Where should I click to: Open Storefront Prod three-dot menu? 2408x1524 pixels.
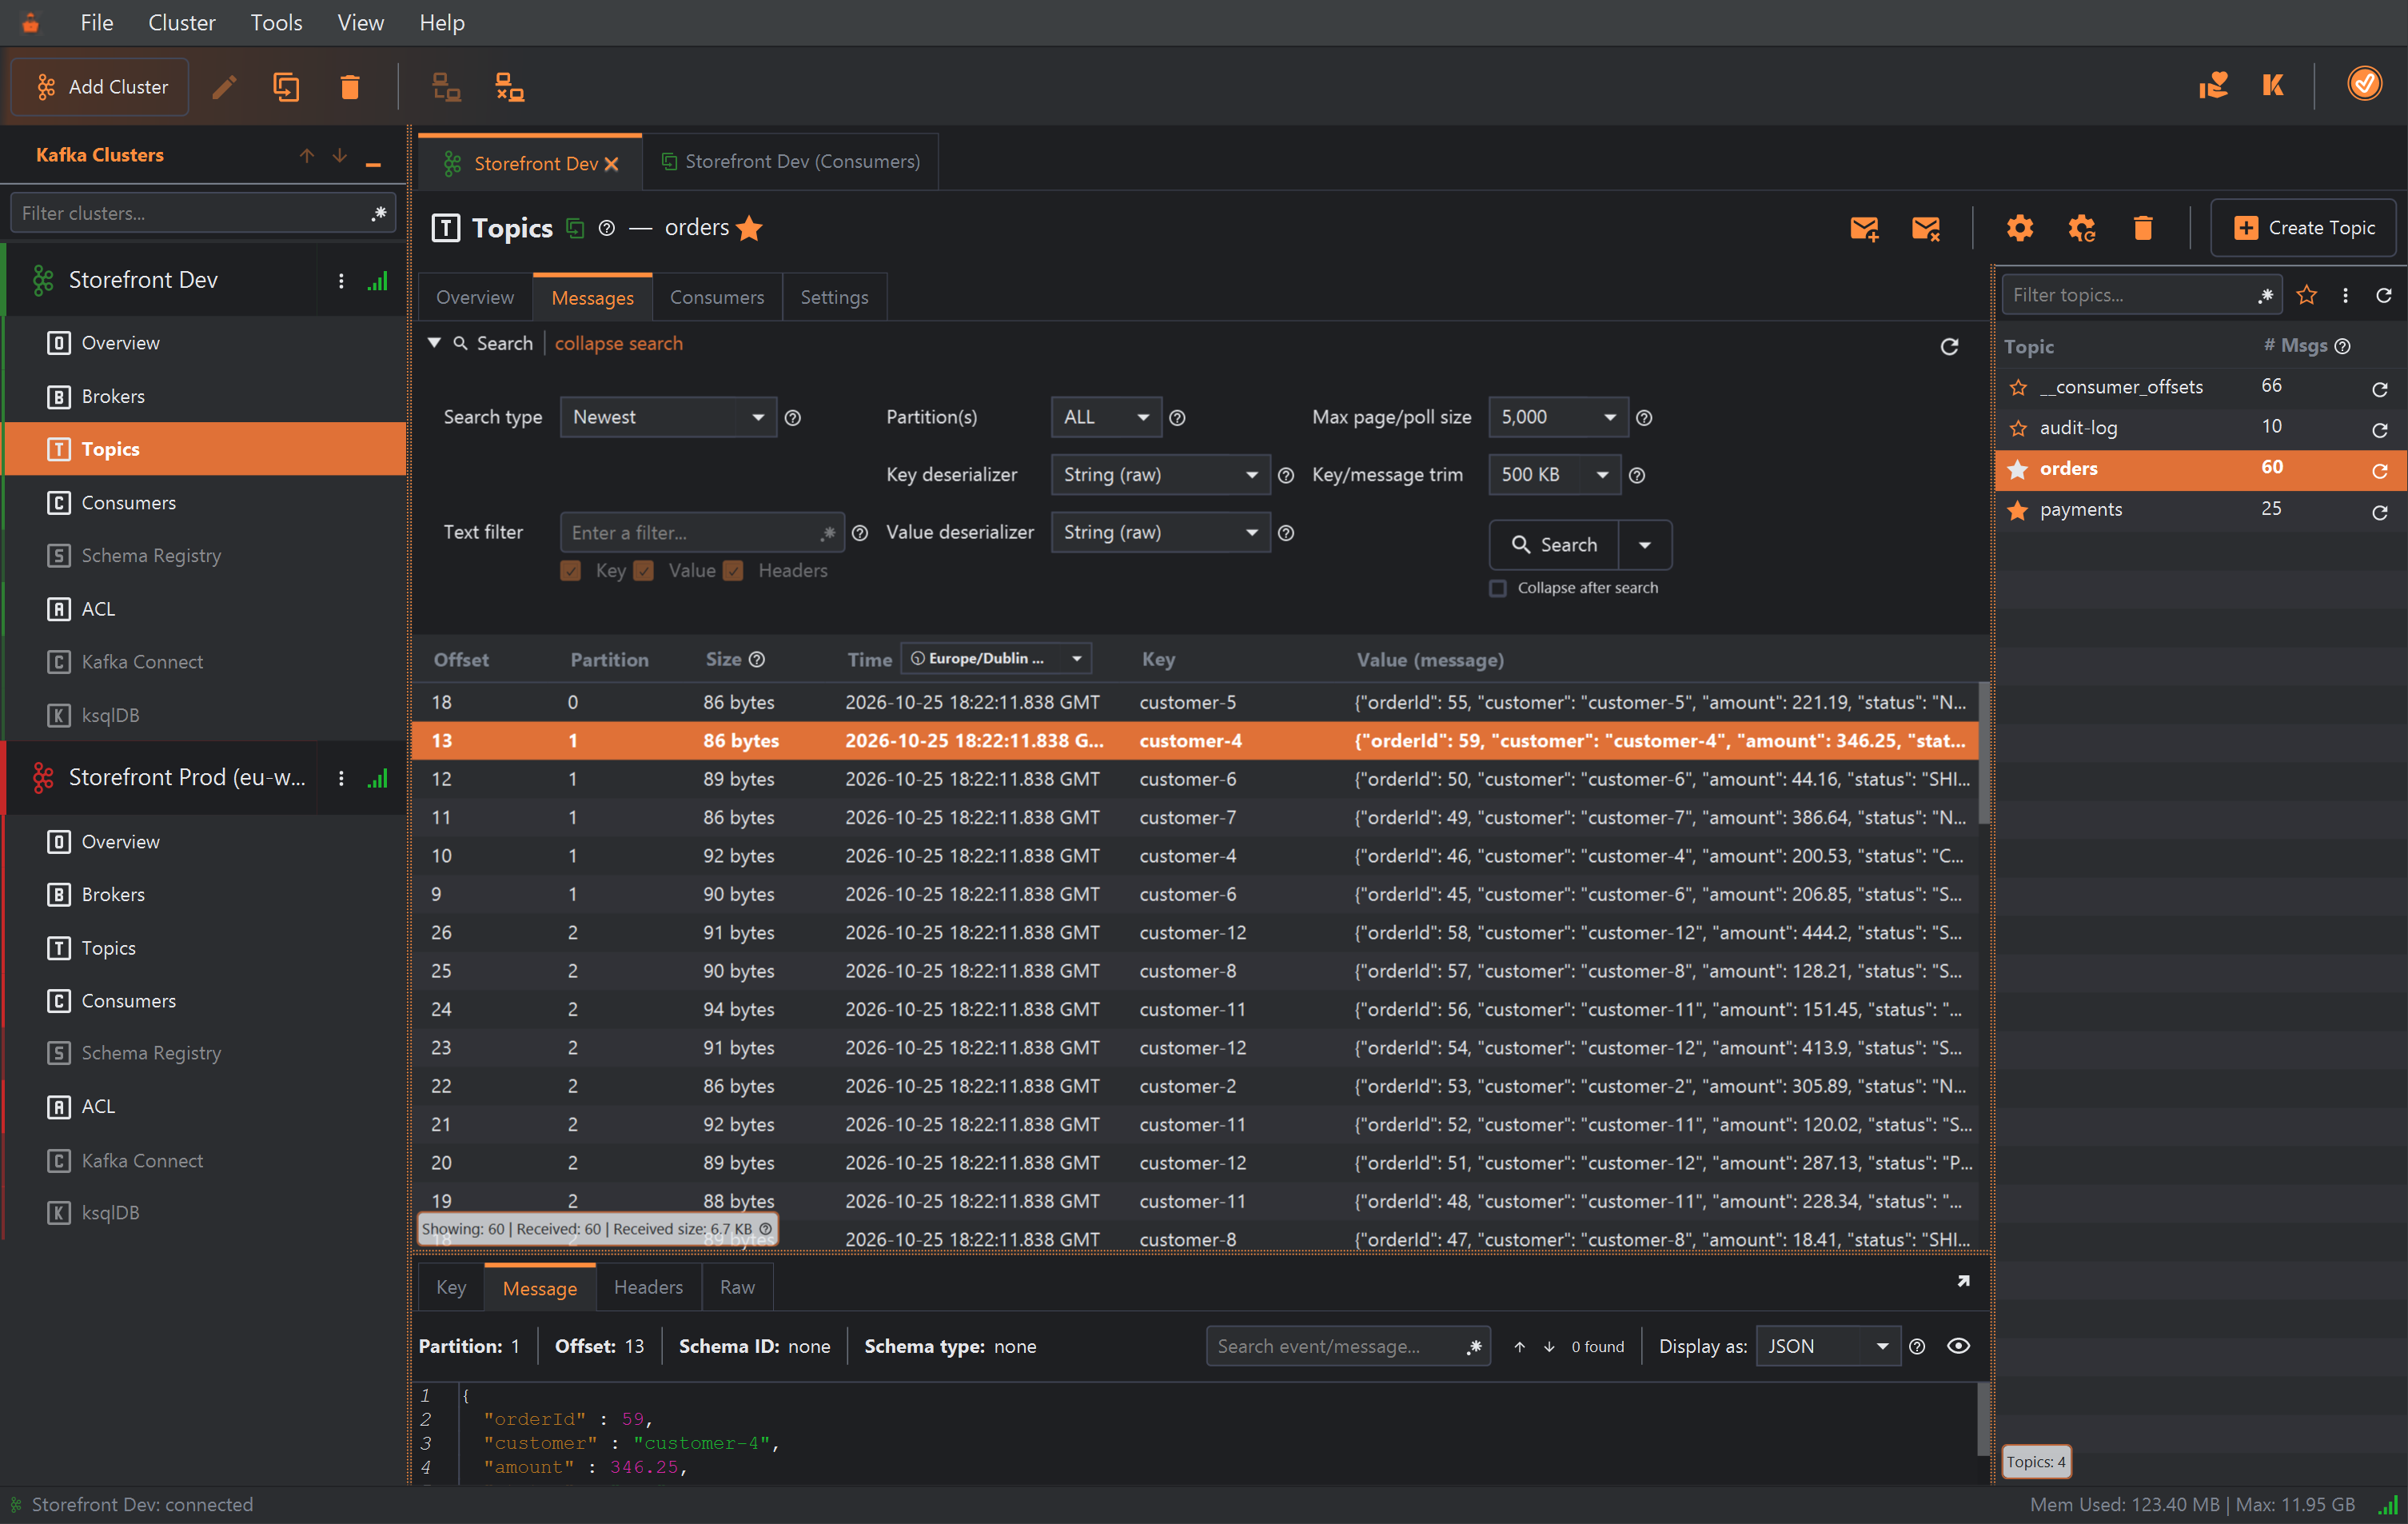pos(341,778)
